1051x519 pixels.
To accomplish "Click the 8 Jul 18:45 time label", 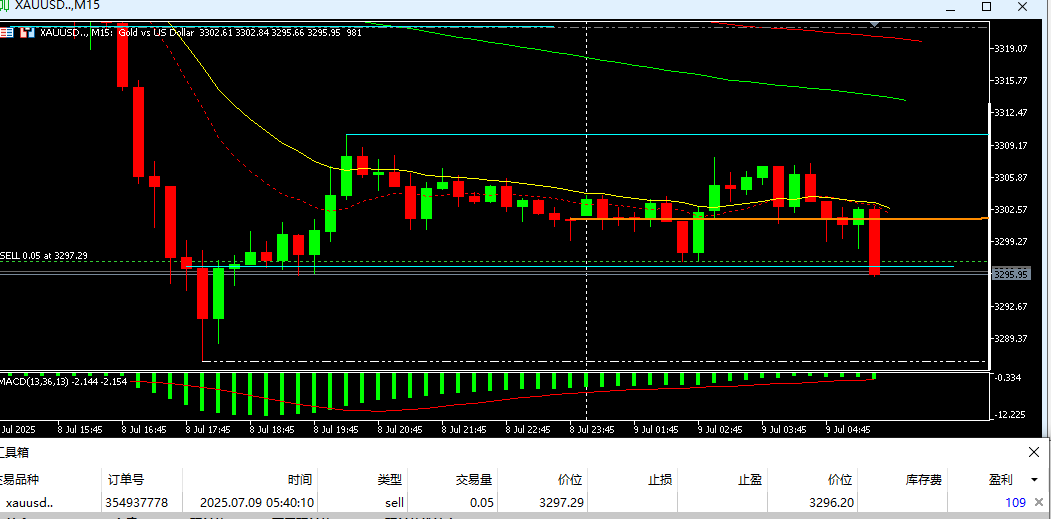I will (x=272, y=429).
